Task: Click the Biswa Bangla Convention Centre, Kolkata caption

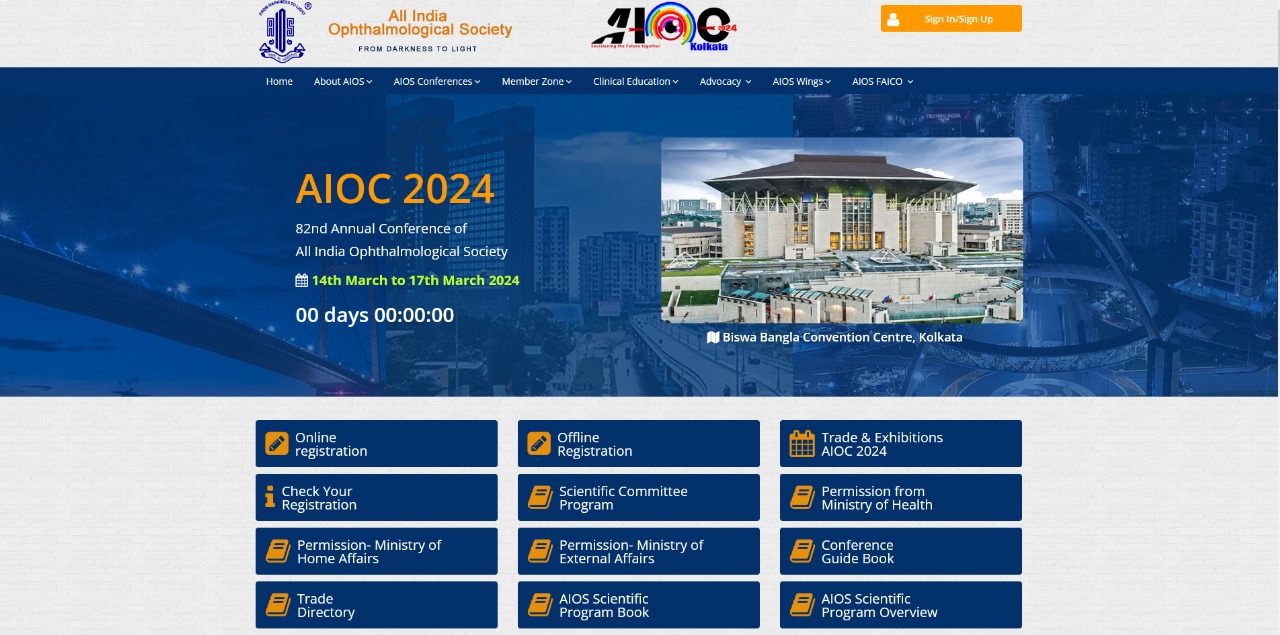Action: coord(842,337)
